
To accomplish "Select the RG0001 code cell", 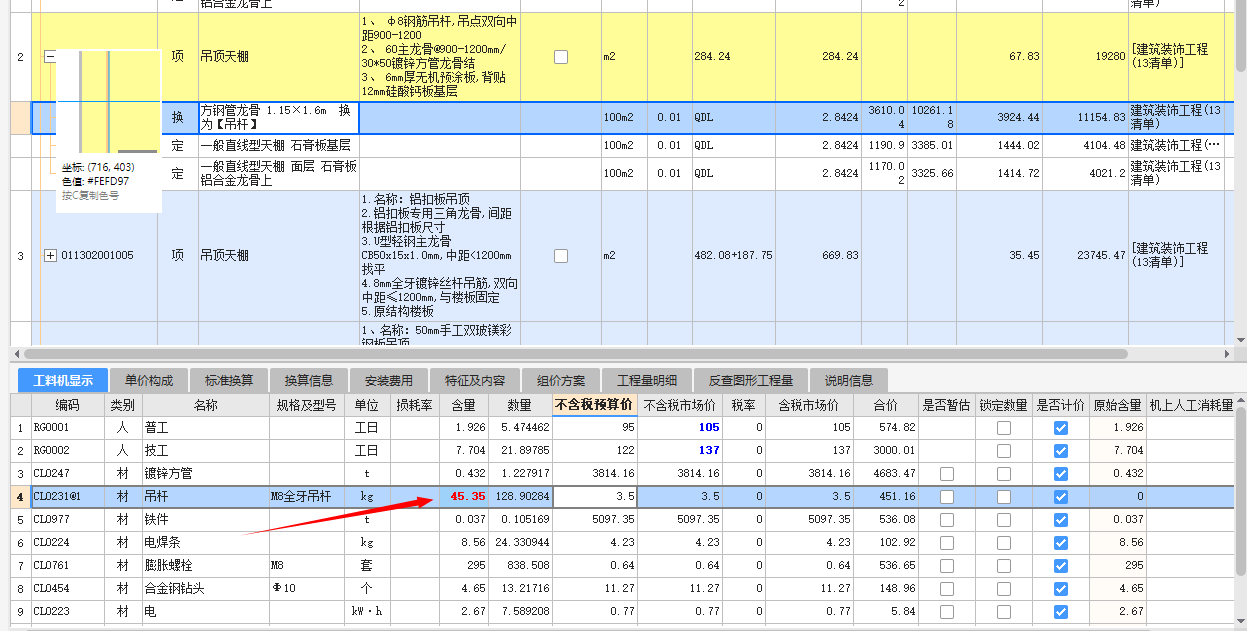I will 67,428.
